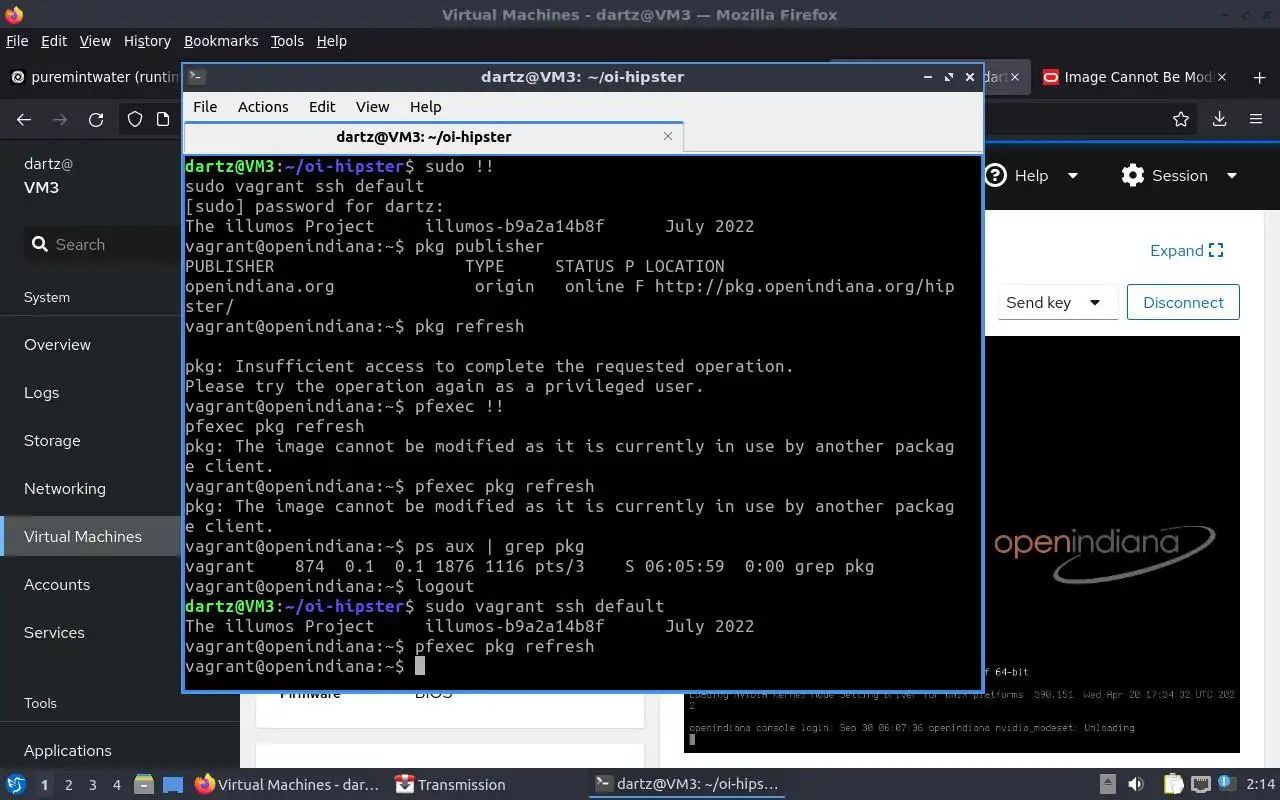Open Storage in Cockpit sidebar
Screen dimensions: 1280x800
pos(52,440)
